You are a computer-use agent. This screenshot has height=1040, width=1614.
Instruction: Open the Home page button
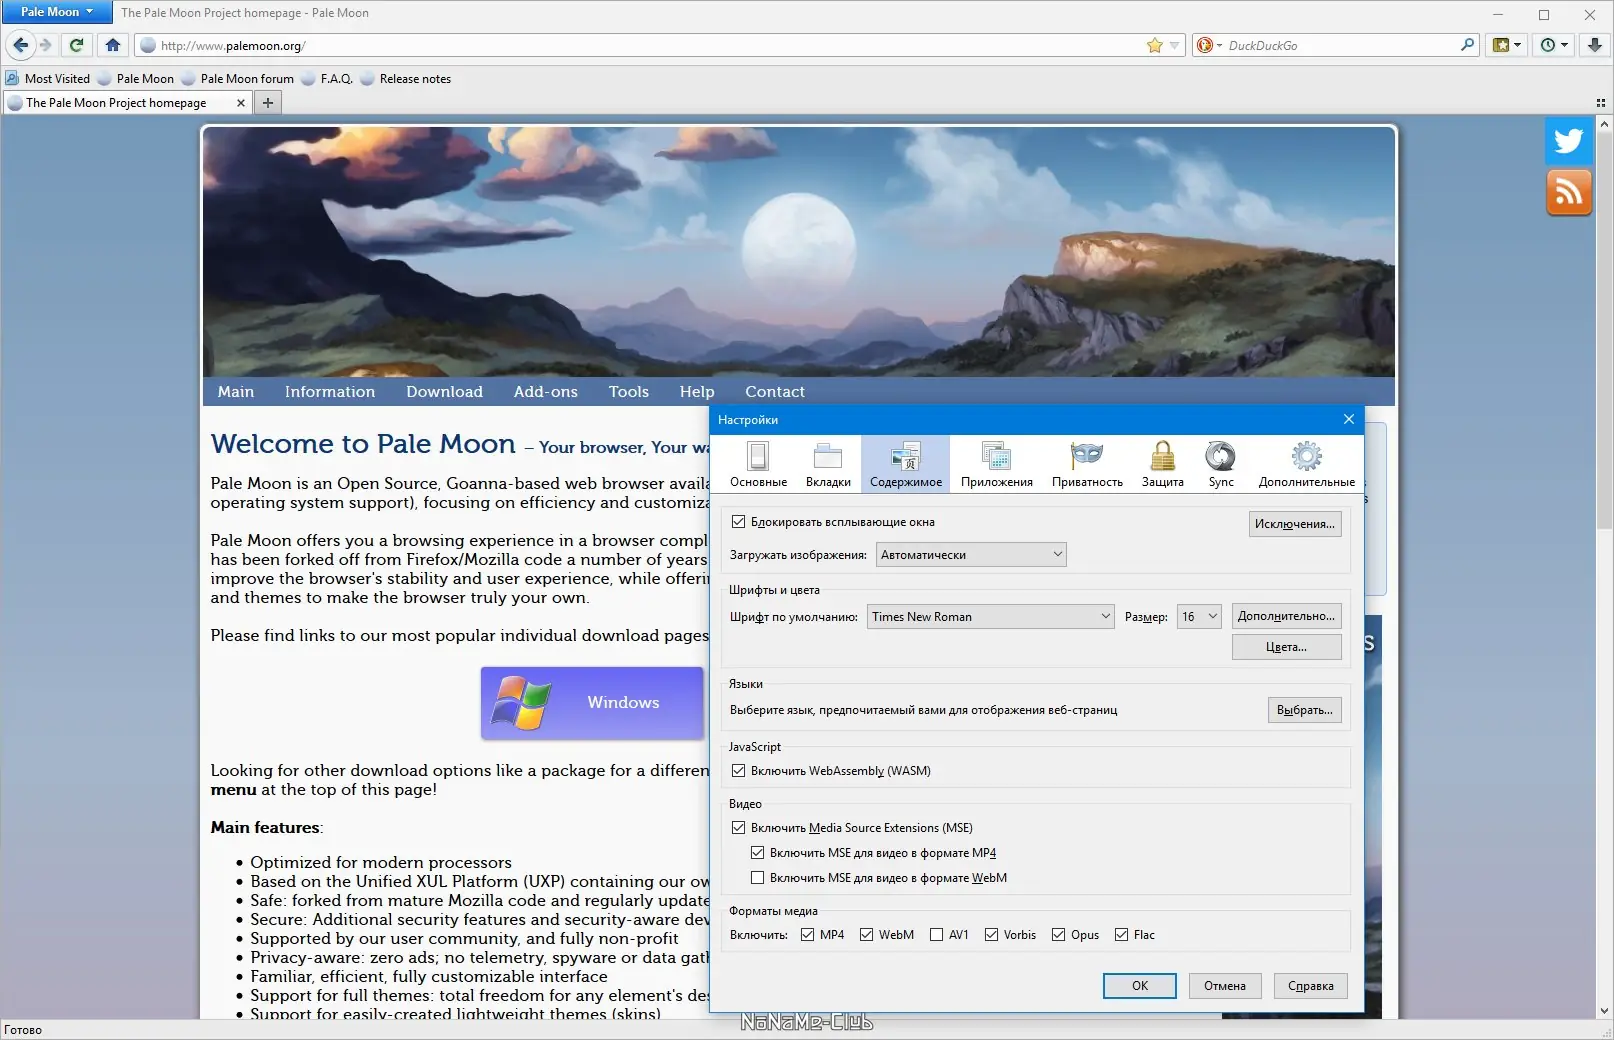113,45
